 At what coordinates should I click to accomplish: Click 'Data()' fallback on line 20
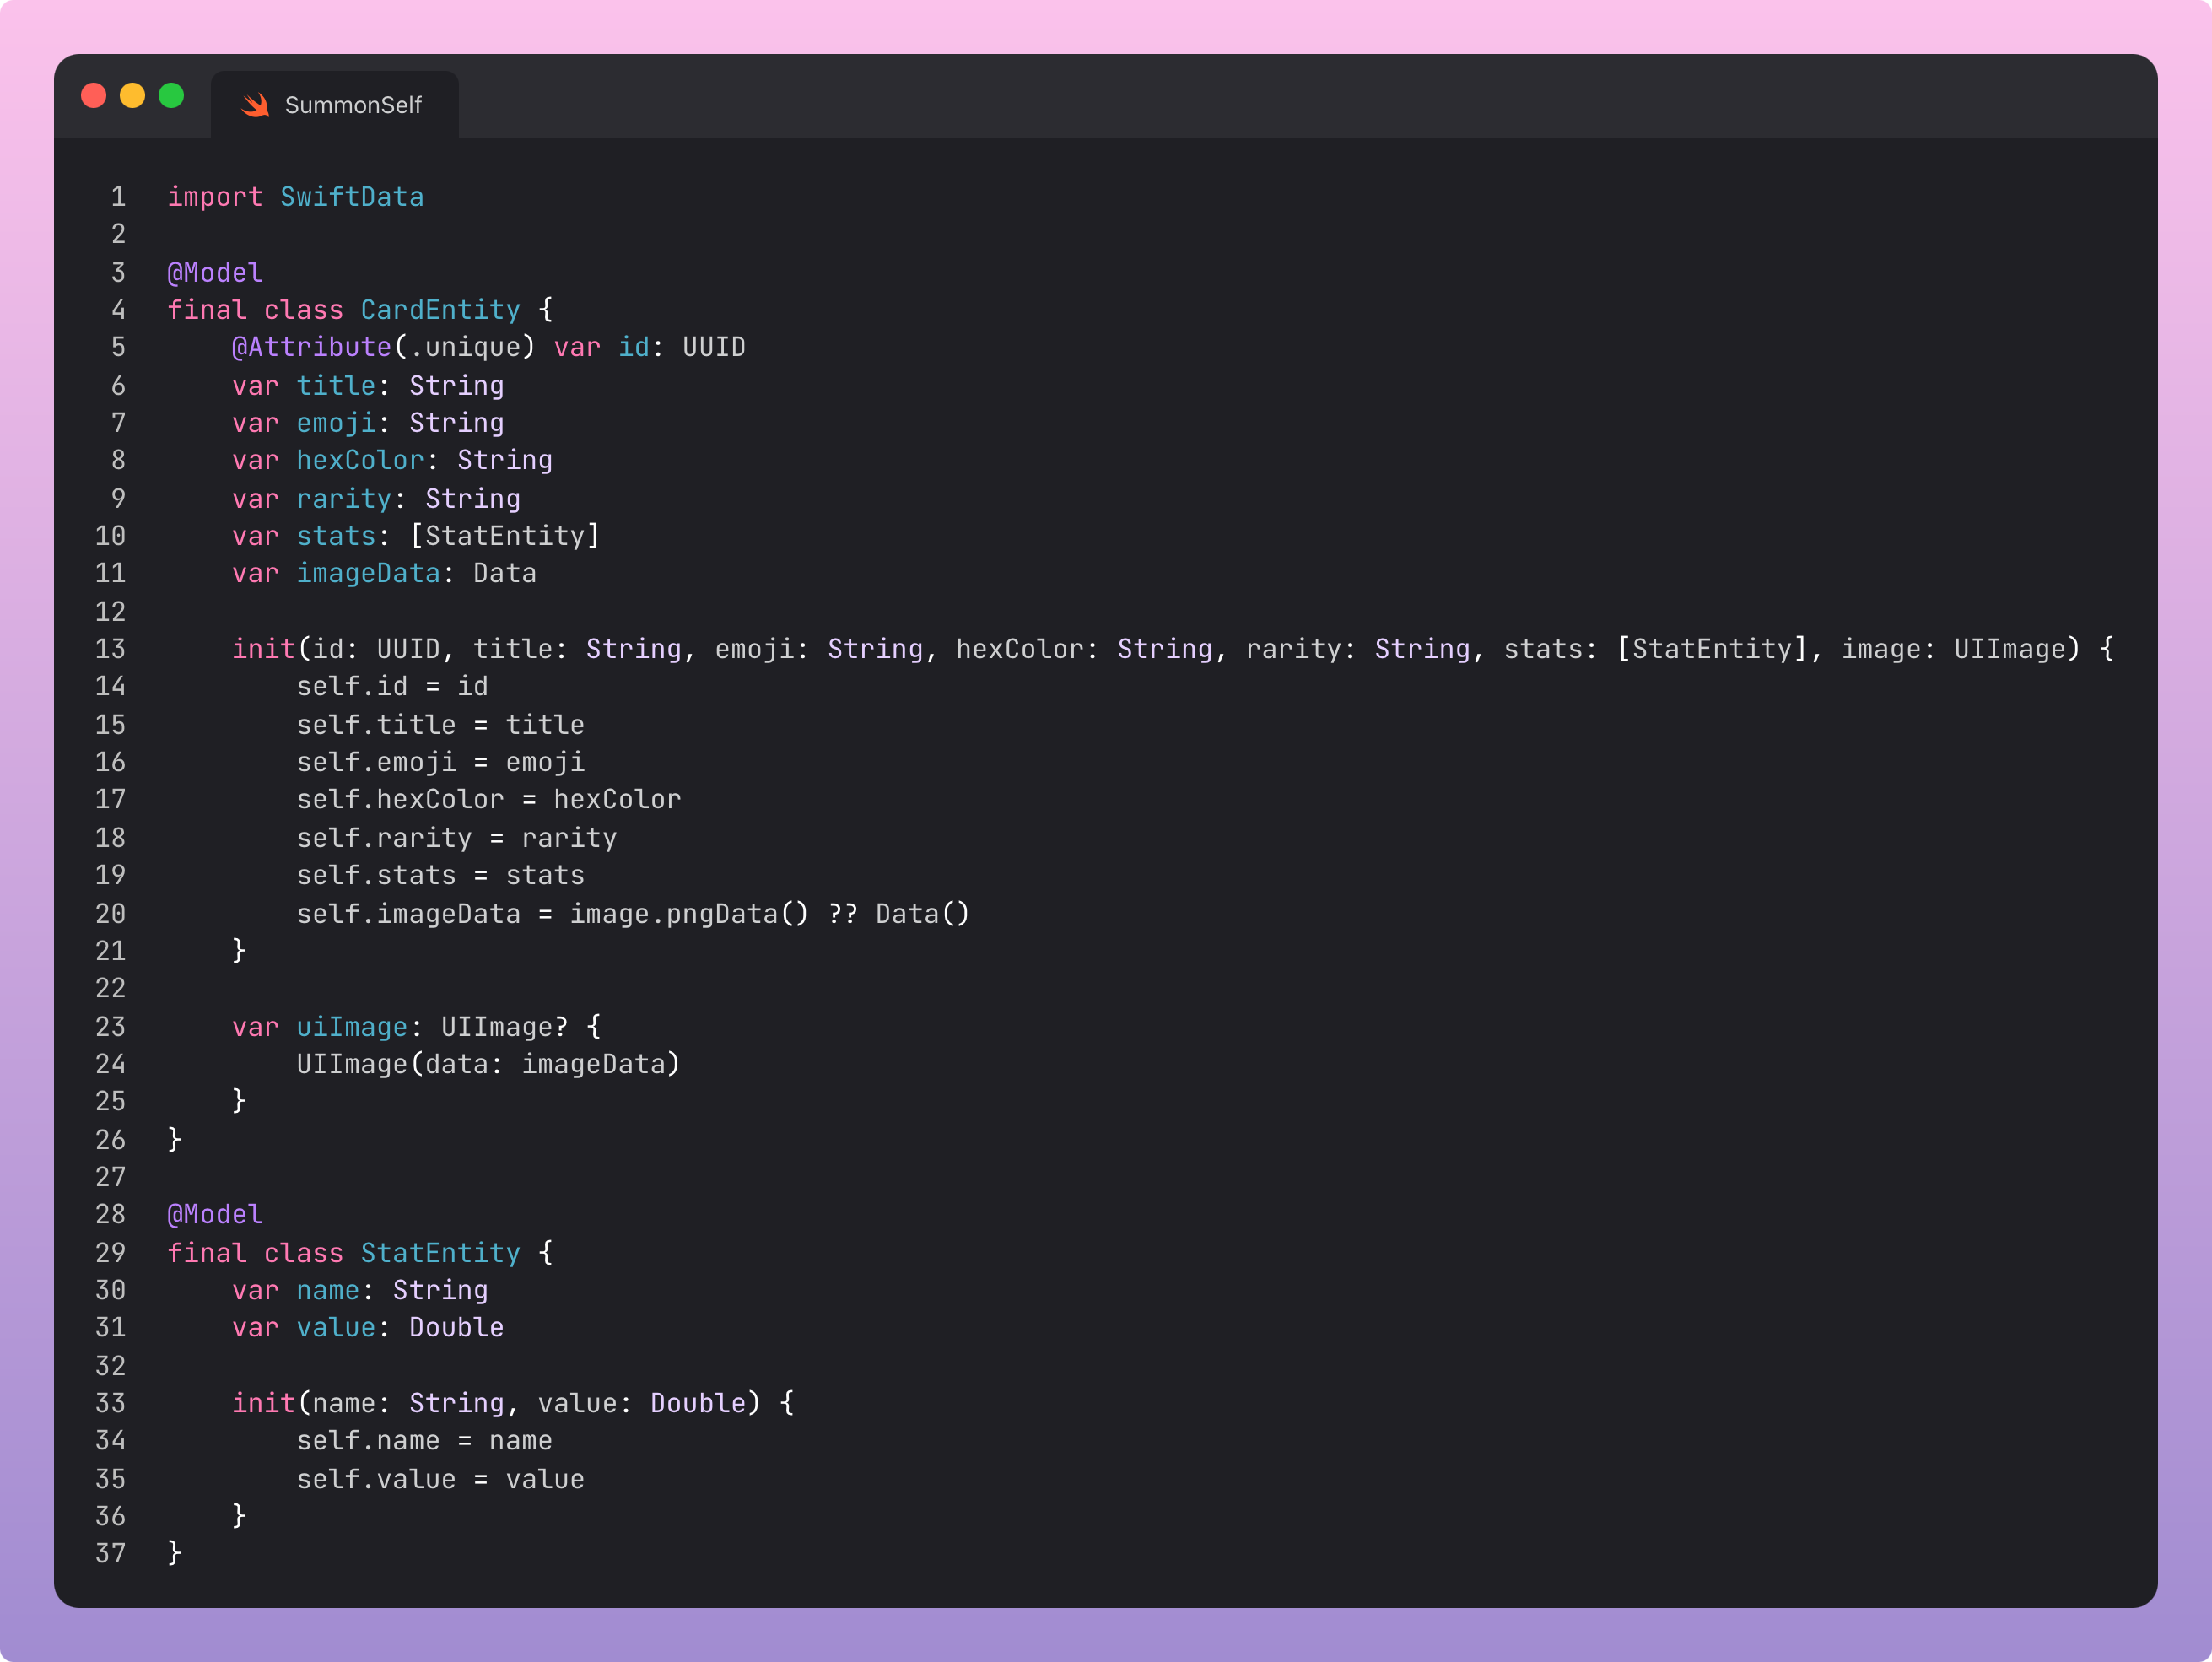(922, 914)
